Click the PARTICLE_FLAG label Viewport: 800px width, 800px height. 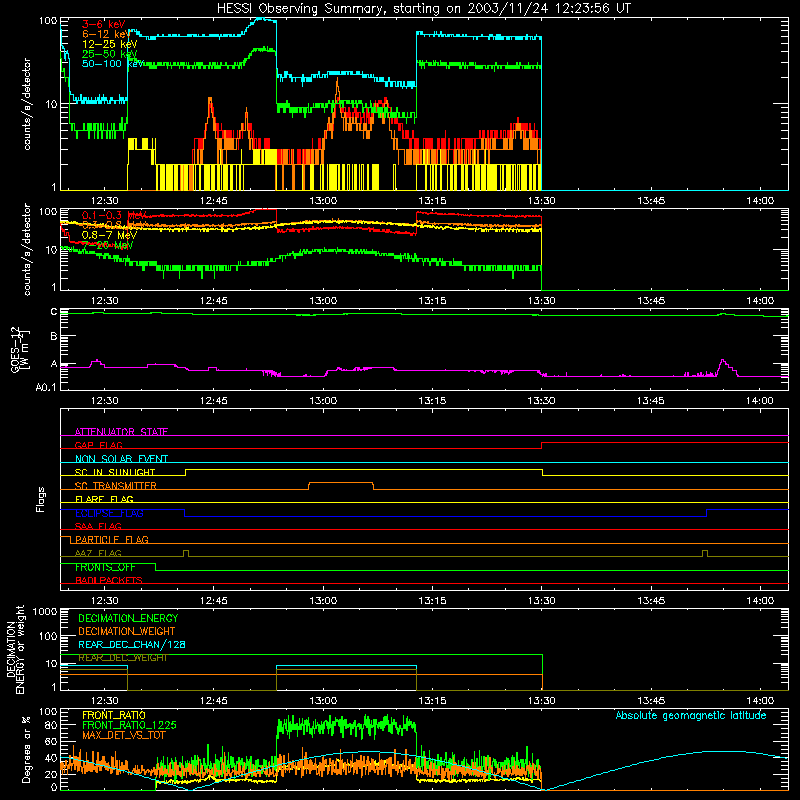pyautogui.click(x=112, y=540)
